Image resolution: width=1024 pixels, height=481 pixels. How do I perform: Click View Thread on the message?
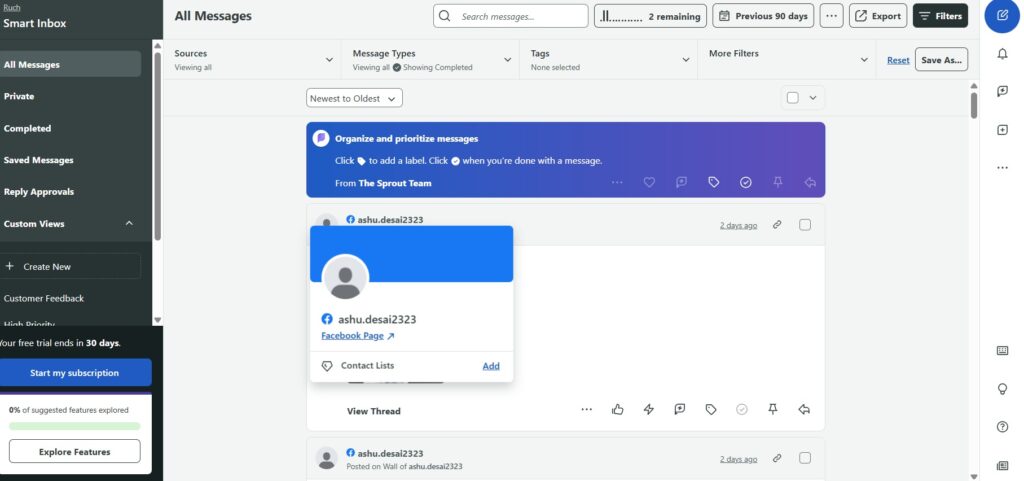coord(374,411)
